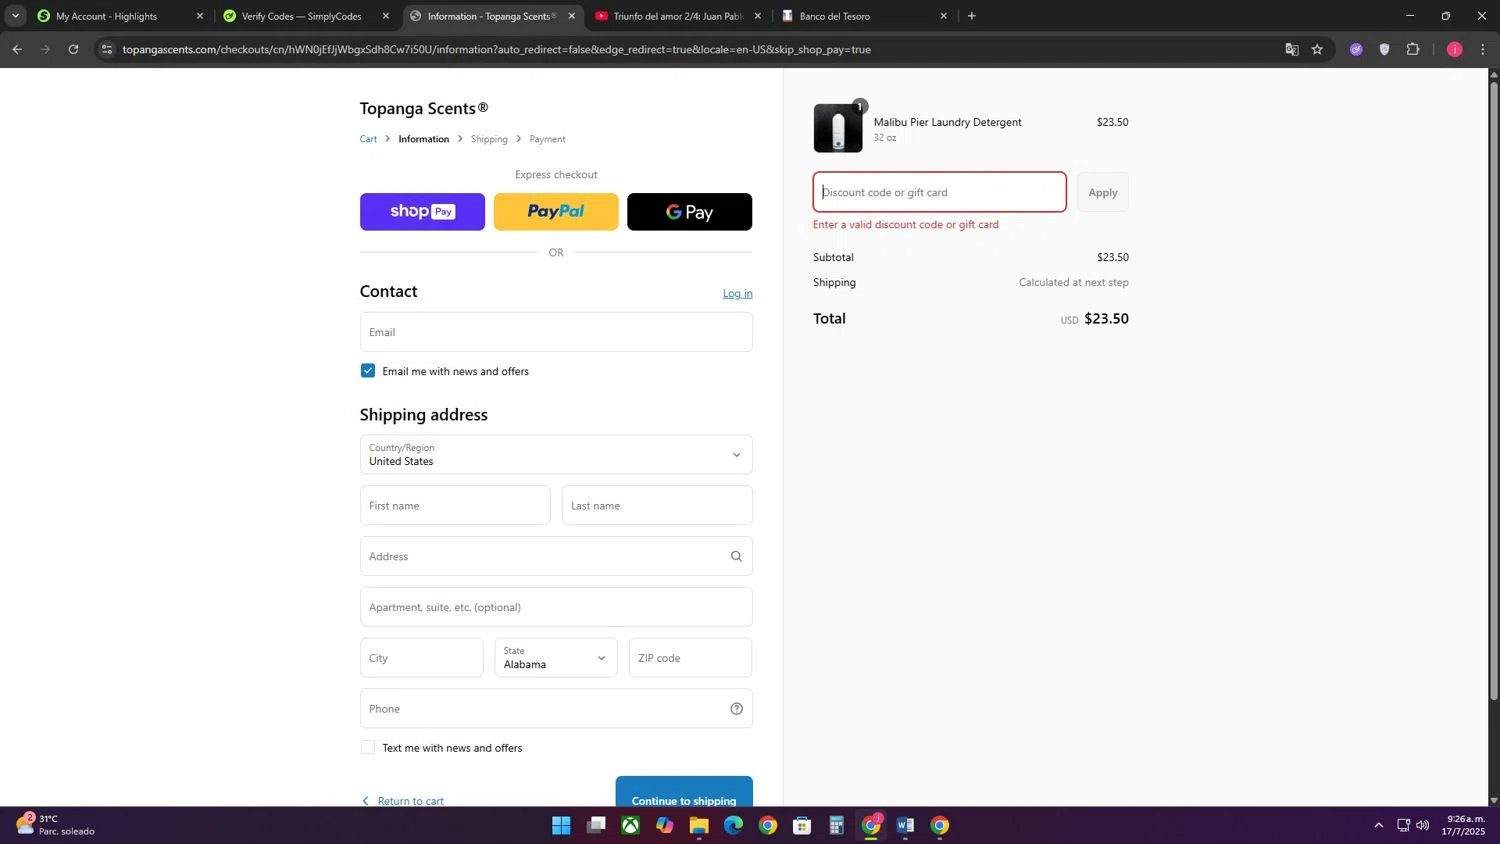Viewport: 1500px width, 844px height.
Task: Open the Country/Region dropdown
Action: coord(556,455)
